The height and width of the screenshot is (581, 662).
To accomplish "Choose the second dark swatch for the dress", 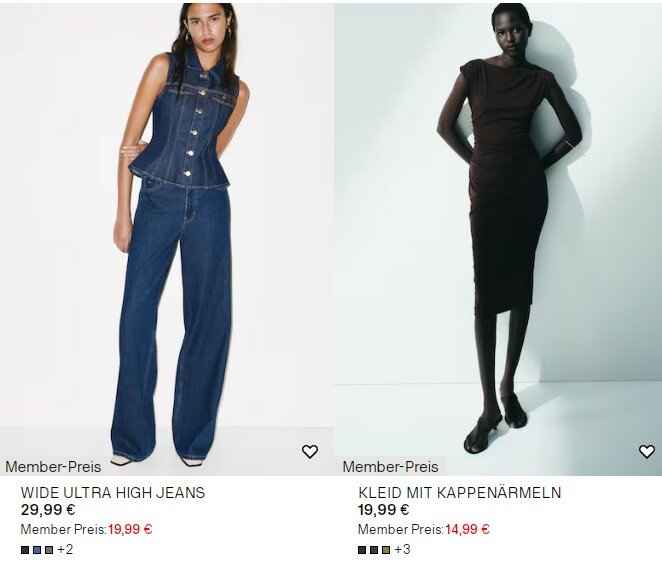I will pyautogui.click(x=374, y=550).
